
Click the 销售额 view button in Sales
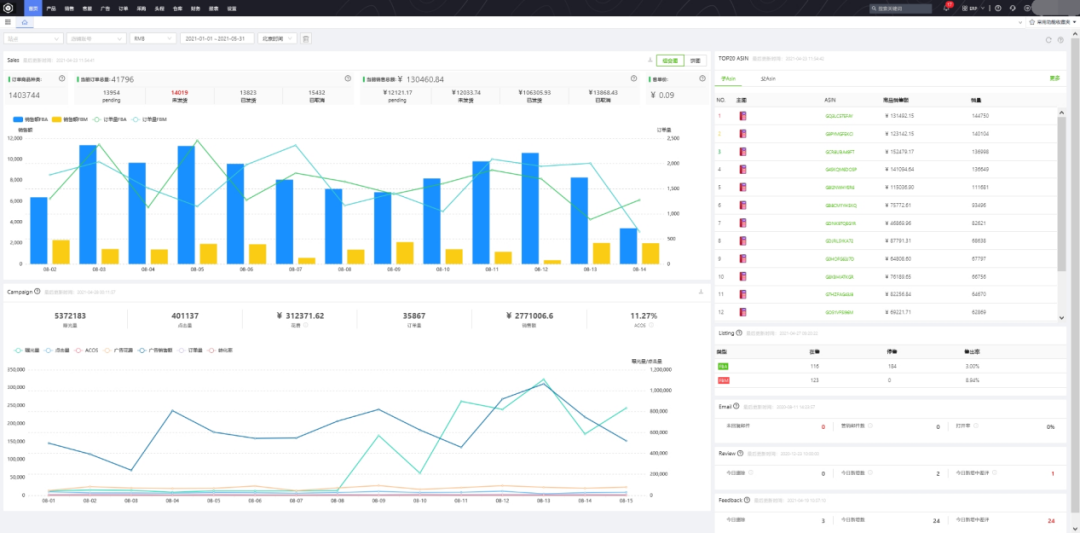(x=670, y=60)
